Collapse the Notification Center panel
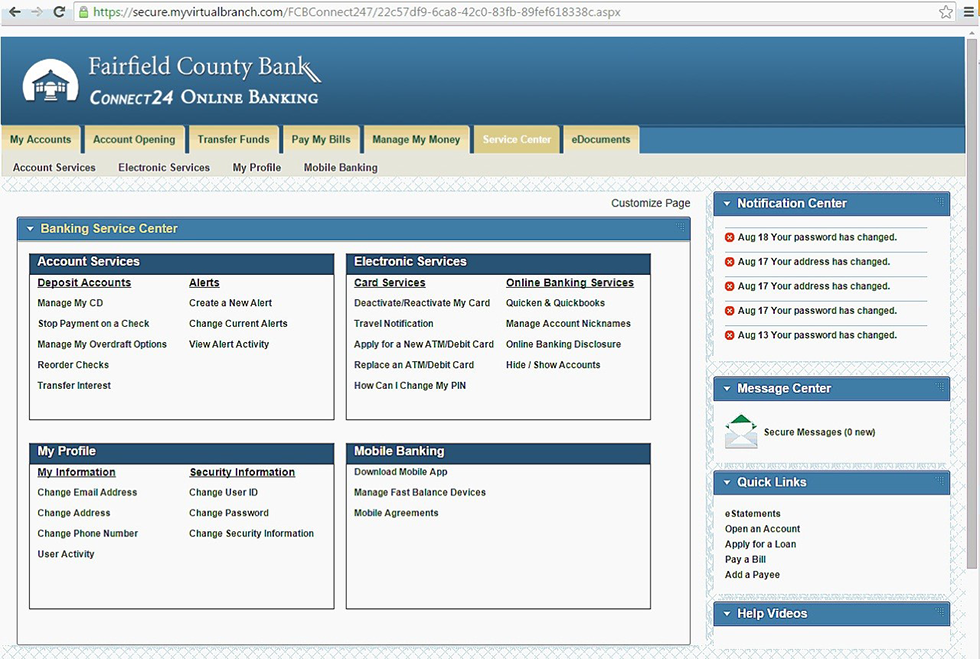The height and width of the screenshot is (659, 980). click(726, 203)
